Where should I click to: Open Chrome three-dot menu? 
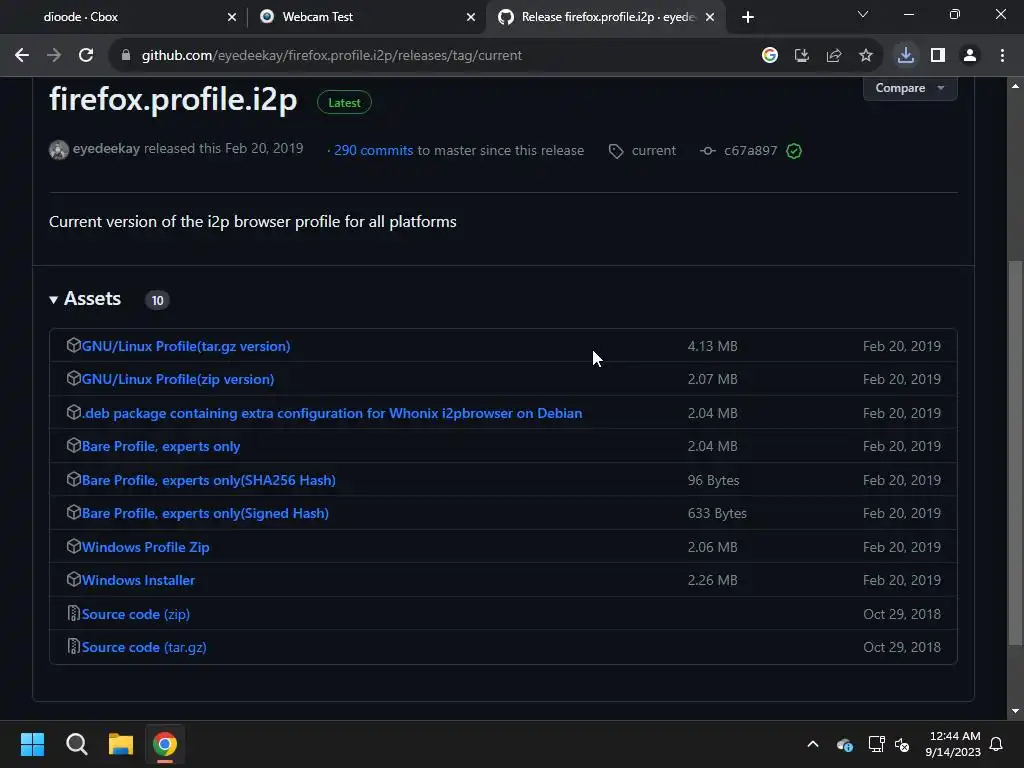[1002, 56]
